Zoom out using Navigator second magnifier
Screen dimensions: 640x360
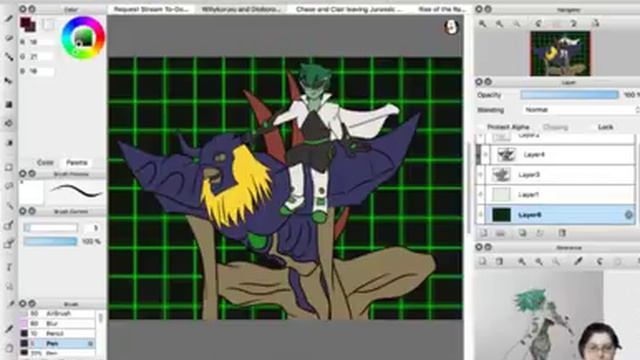point(500,24)
